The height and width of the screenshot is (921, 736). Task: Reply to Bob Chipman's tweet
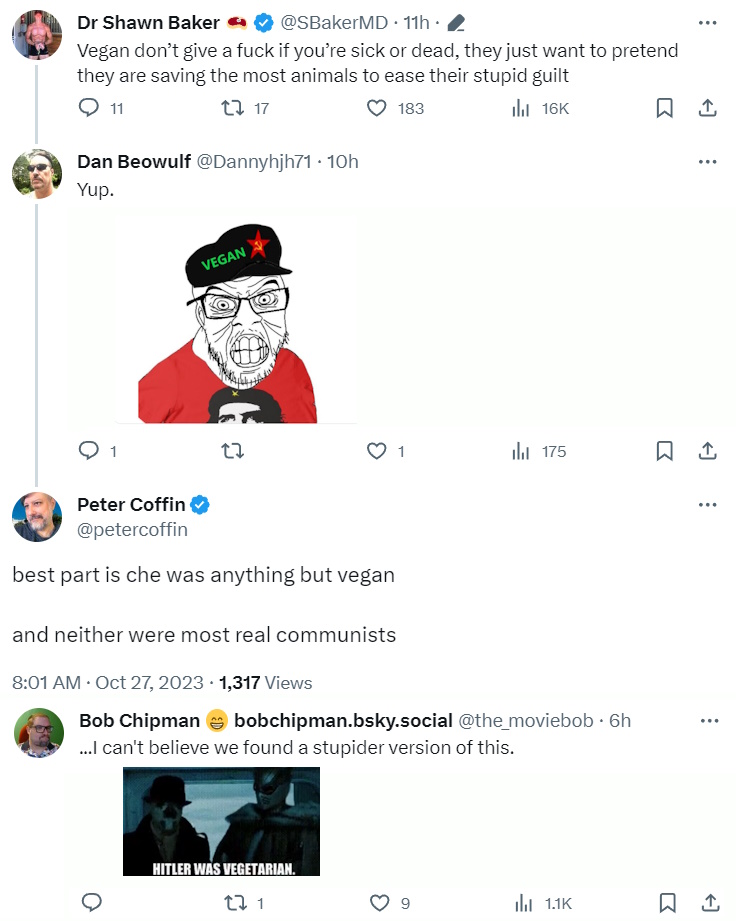(x=90, y=903)
